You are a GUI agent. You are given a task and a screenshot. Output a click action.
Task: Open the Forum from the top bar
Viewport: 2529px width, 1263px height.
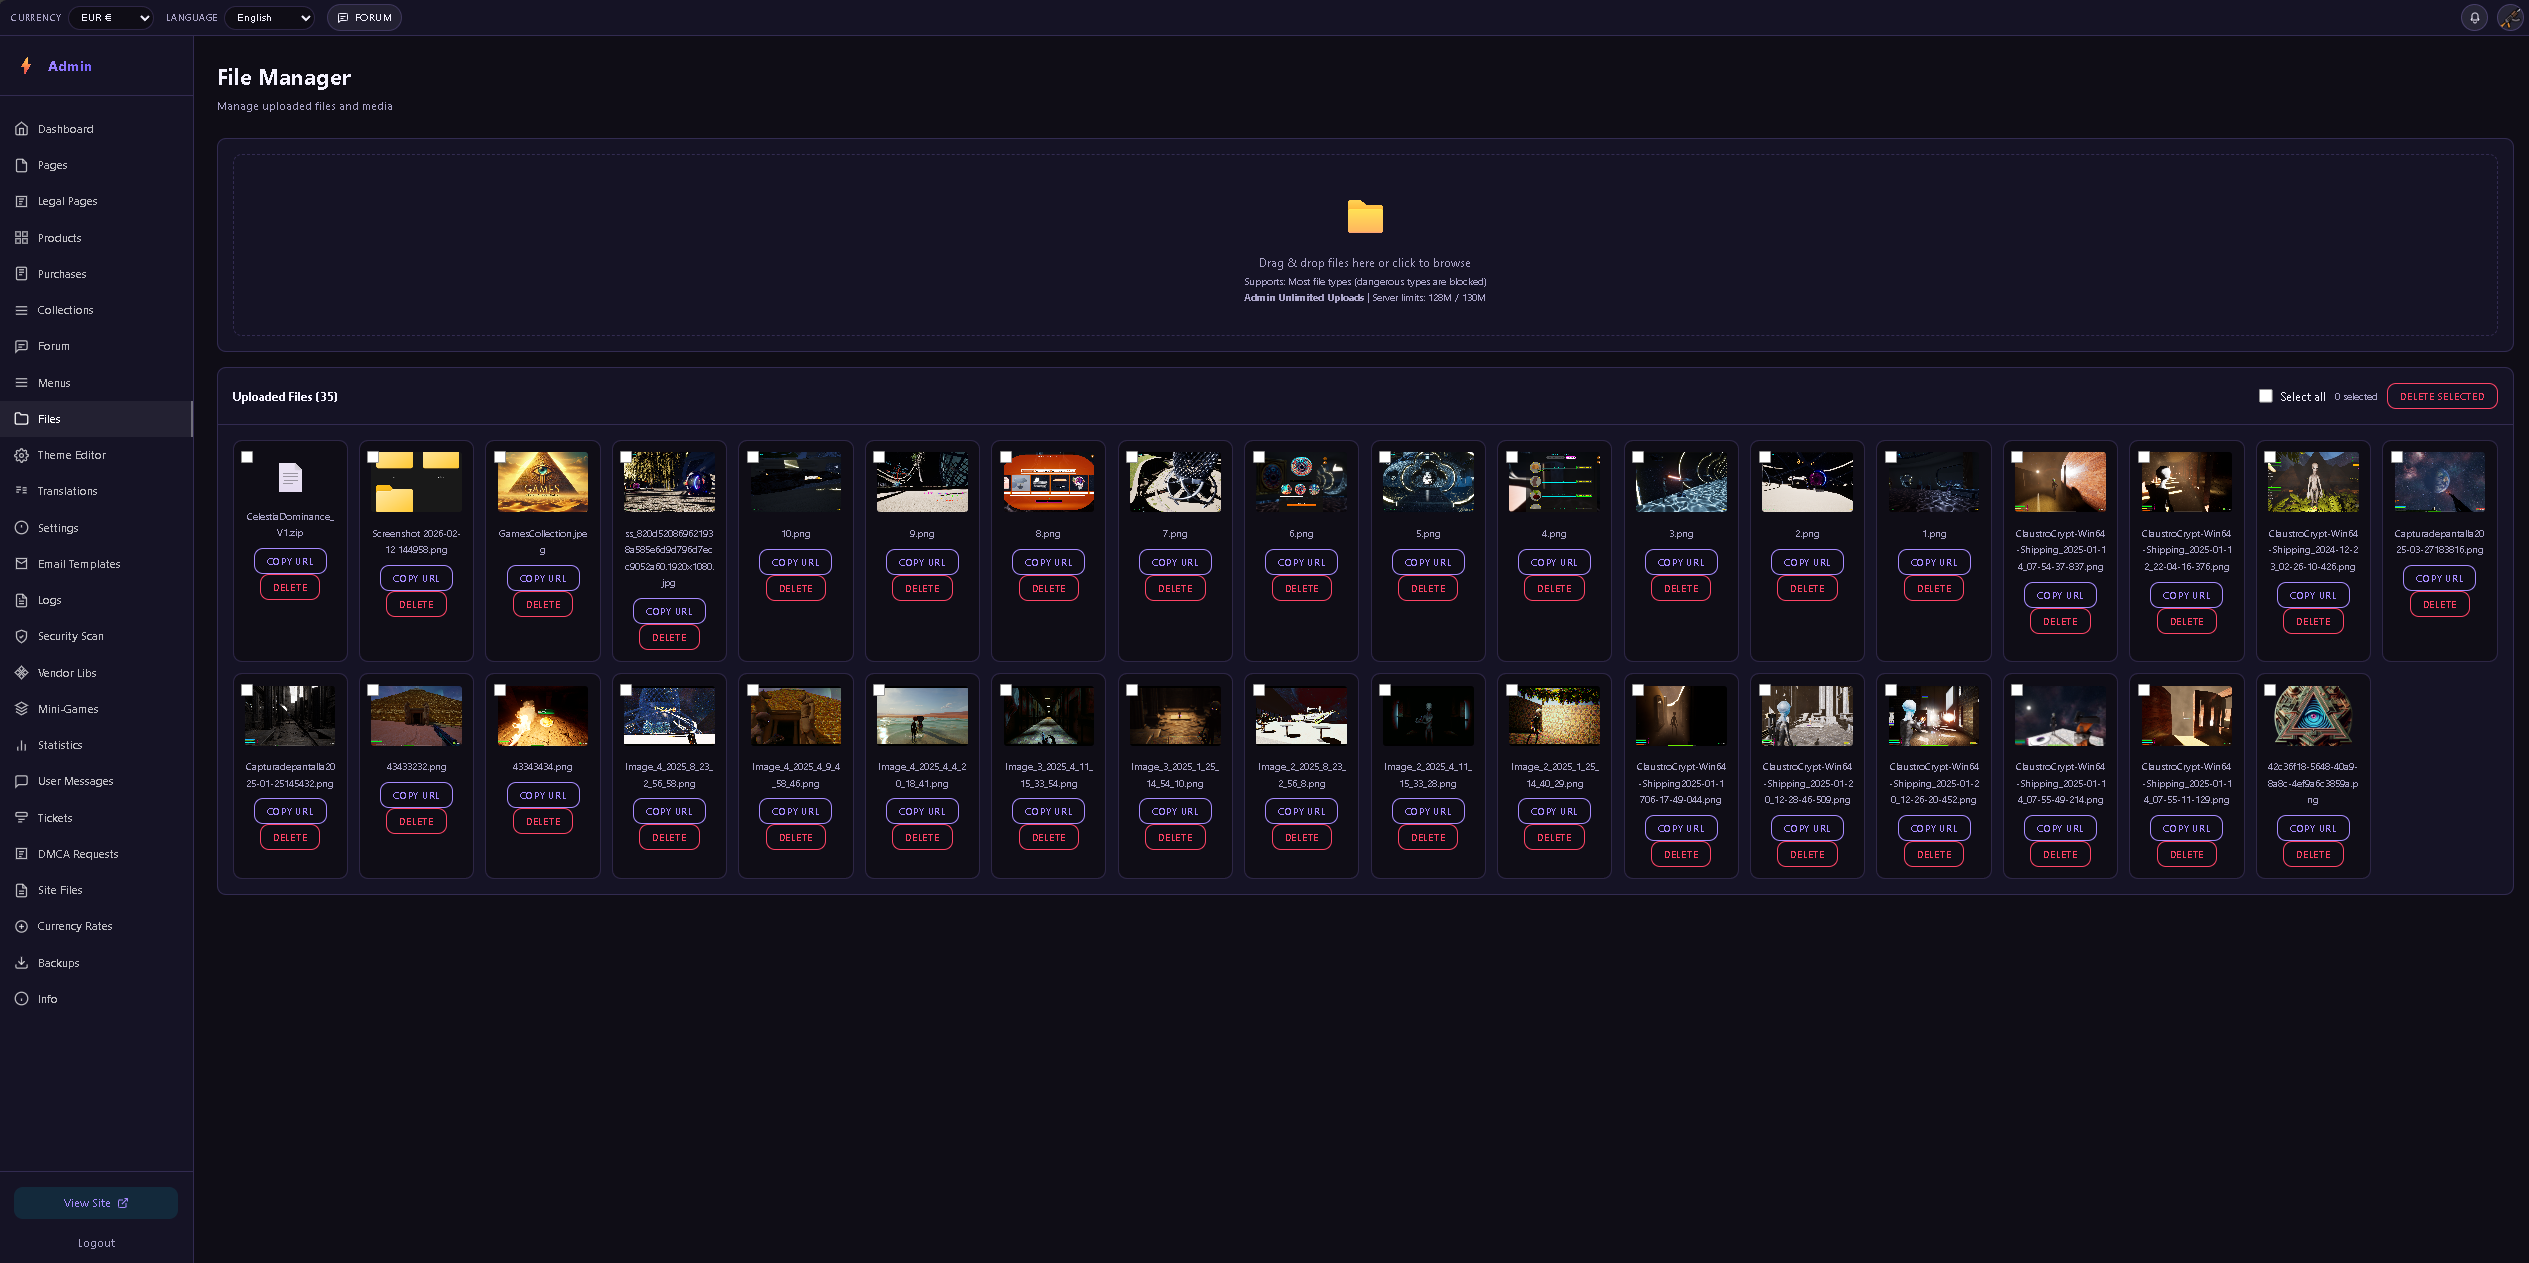click(364, 17)
